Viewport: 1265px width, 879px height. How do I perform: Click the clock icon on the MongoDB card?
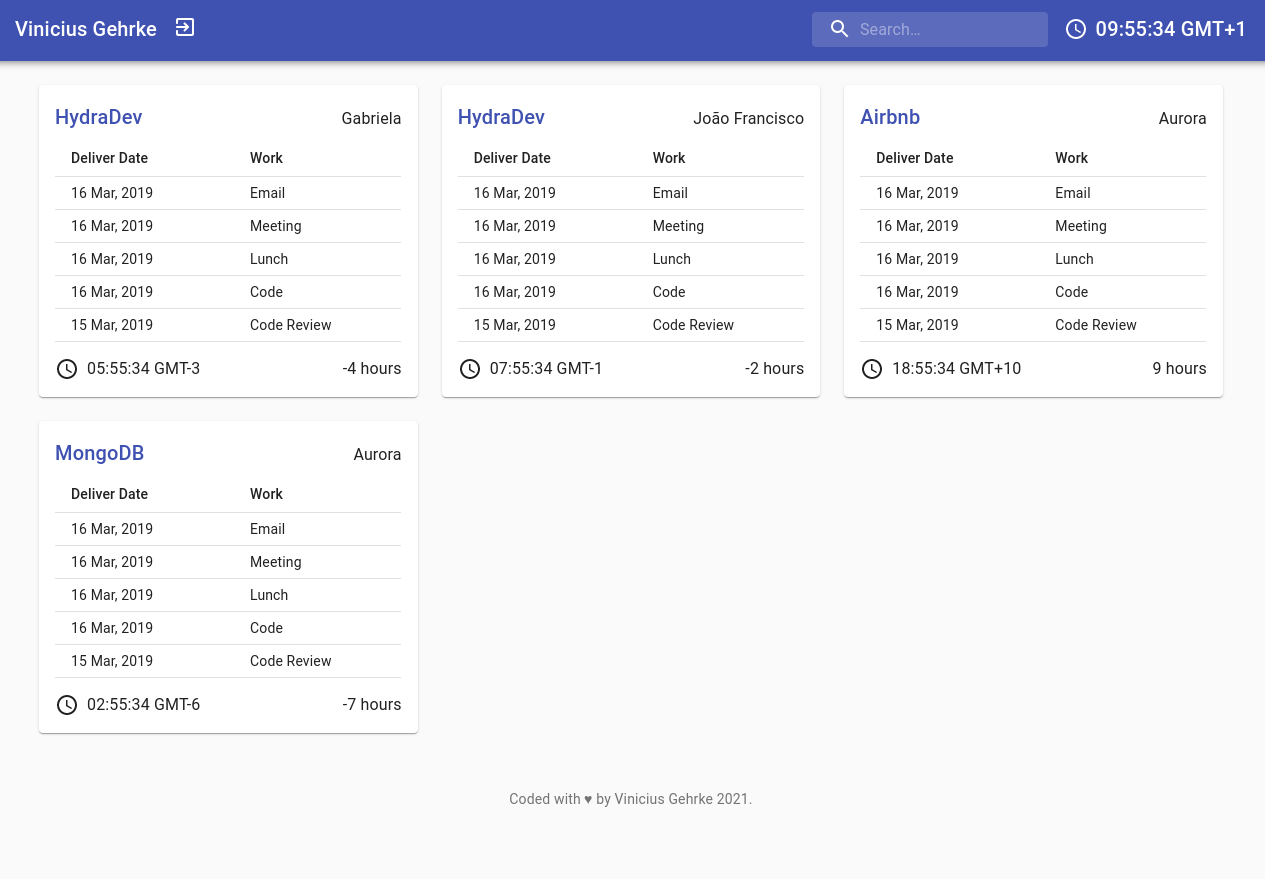[67, 704]
